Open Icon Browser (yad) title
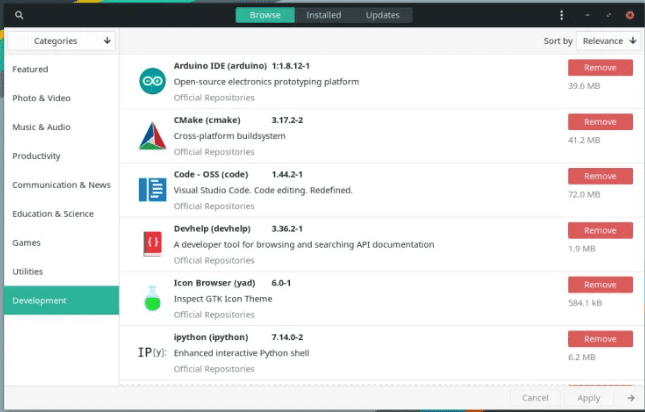This screenshot has height=412, width=645. 214,283
